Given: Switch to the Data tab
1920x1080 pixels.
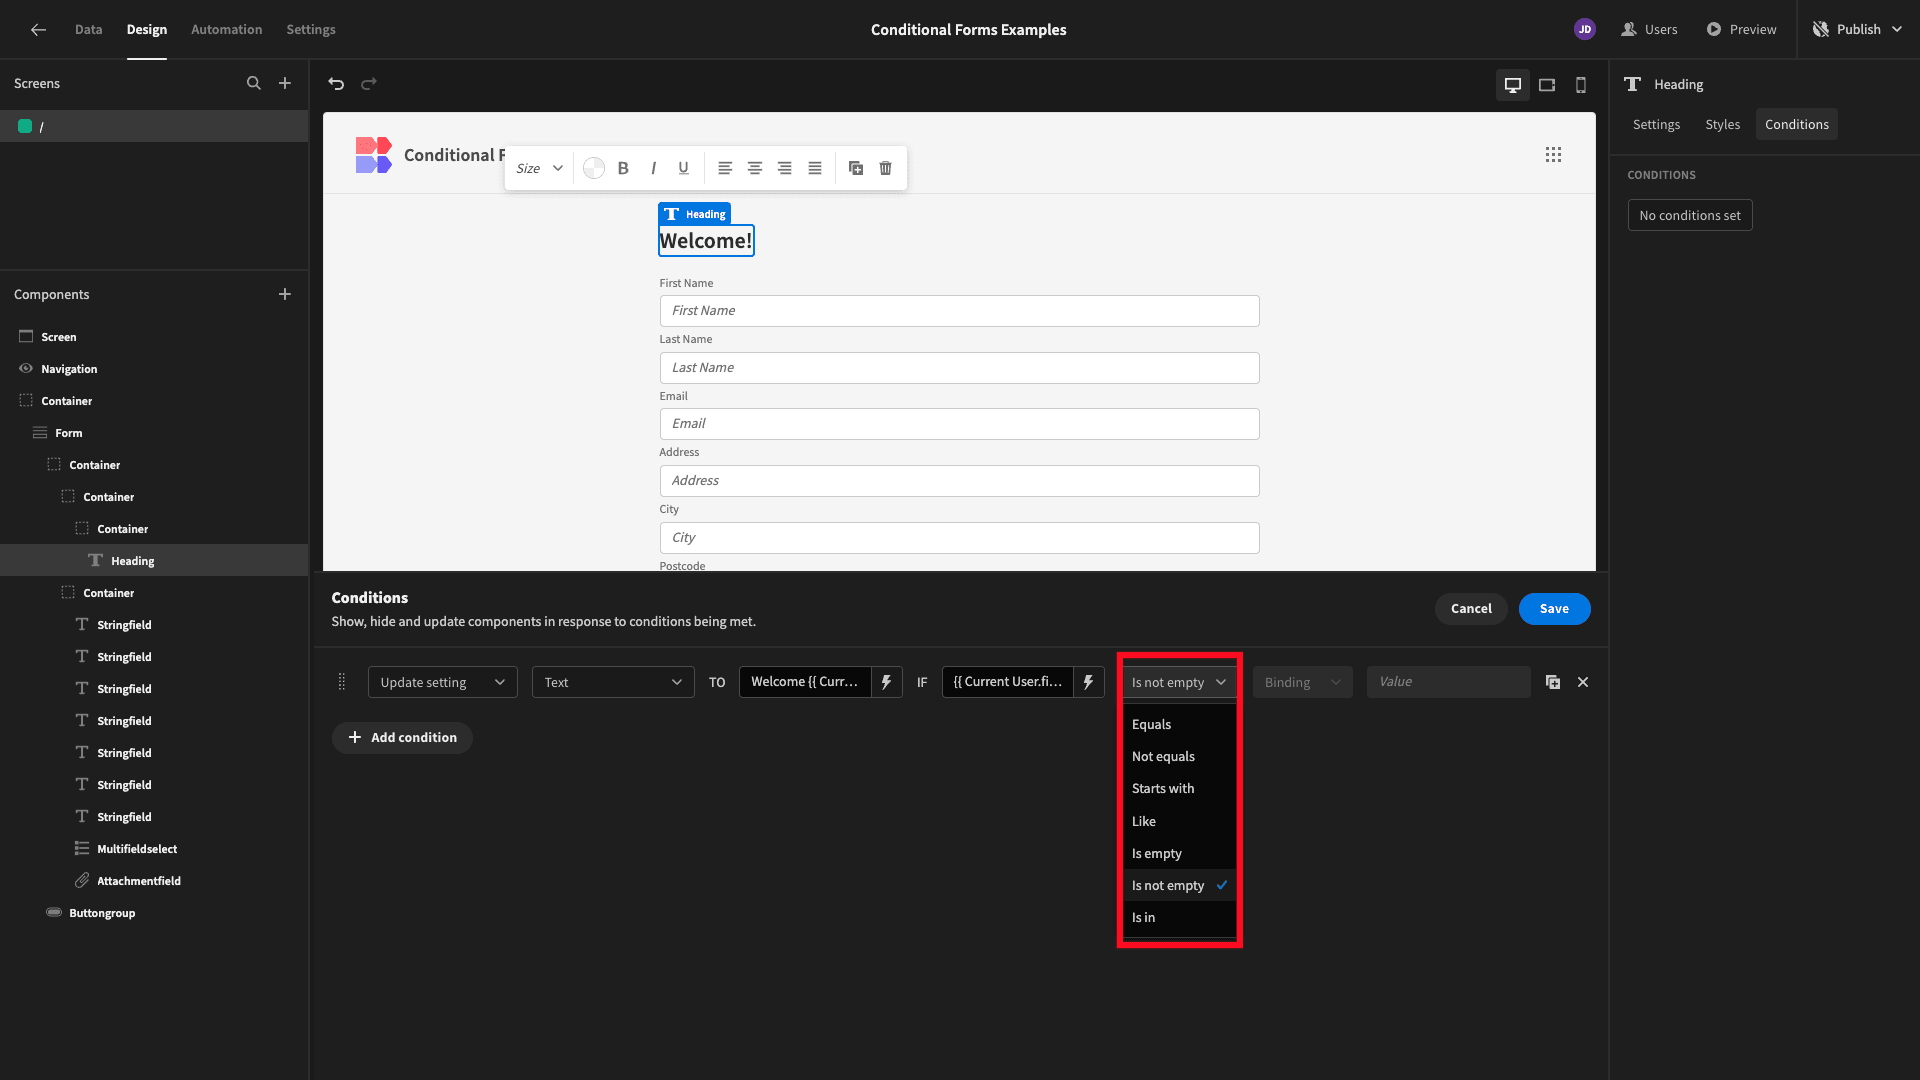Looking at the screenshot, I should 88,29.
